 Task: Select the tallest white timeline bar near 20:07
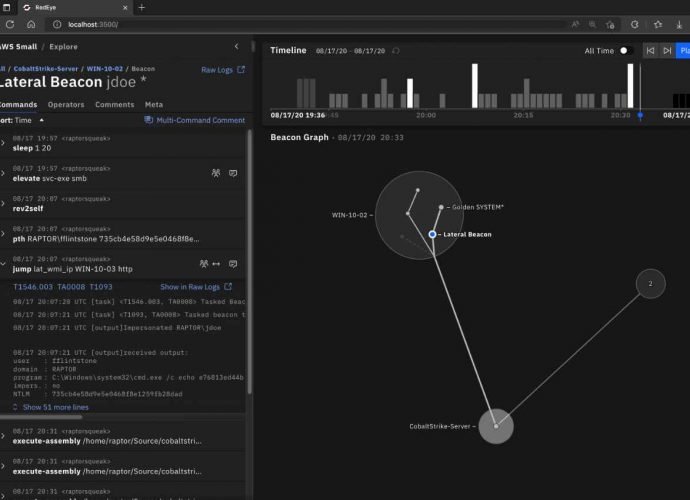point(475,86)
